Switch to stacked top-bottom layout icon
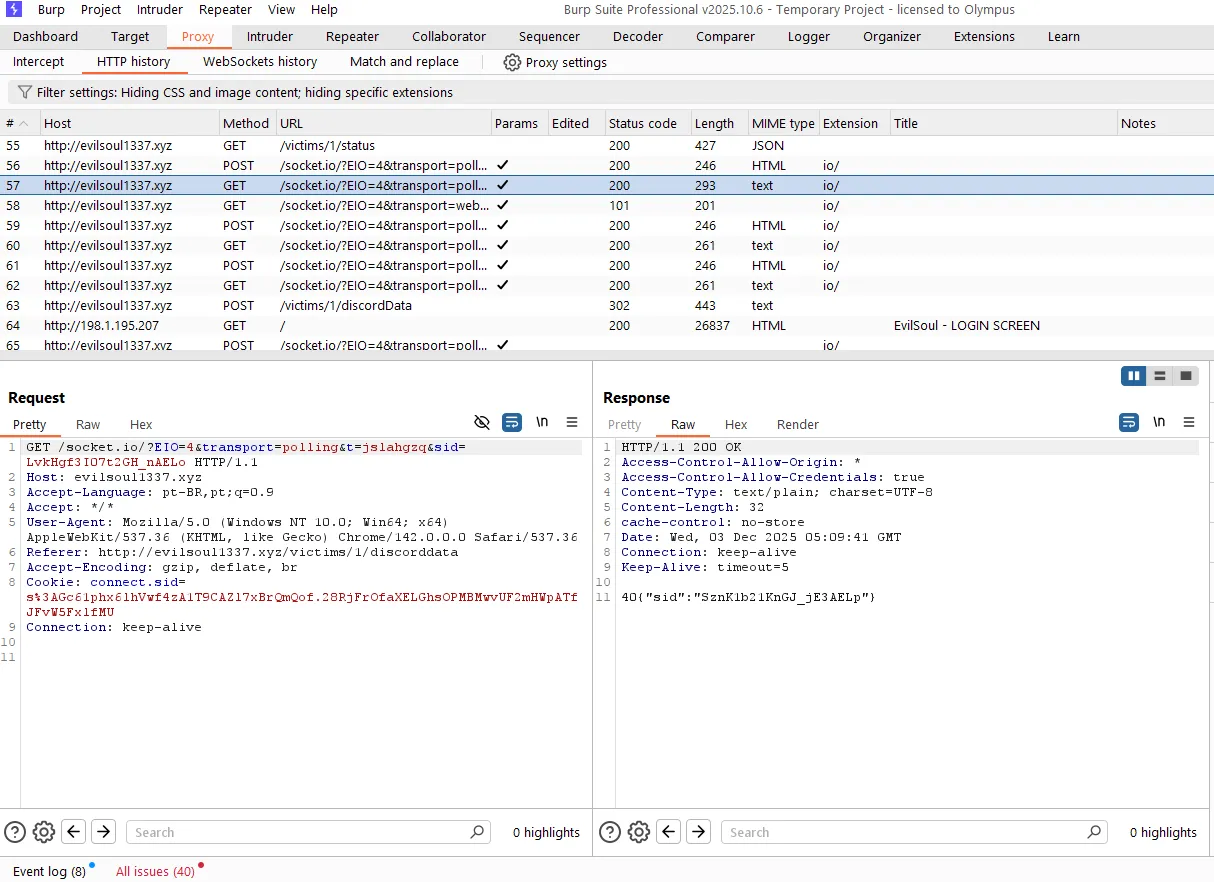The width and height of the screenshot is (1214, 882). 1160,376
